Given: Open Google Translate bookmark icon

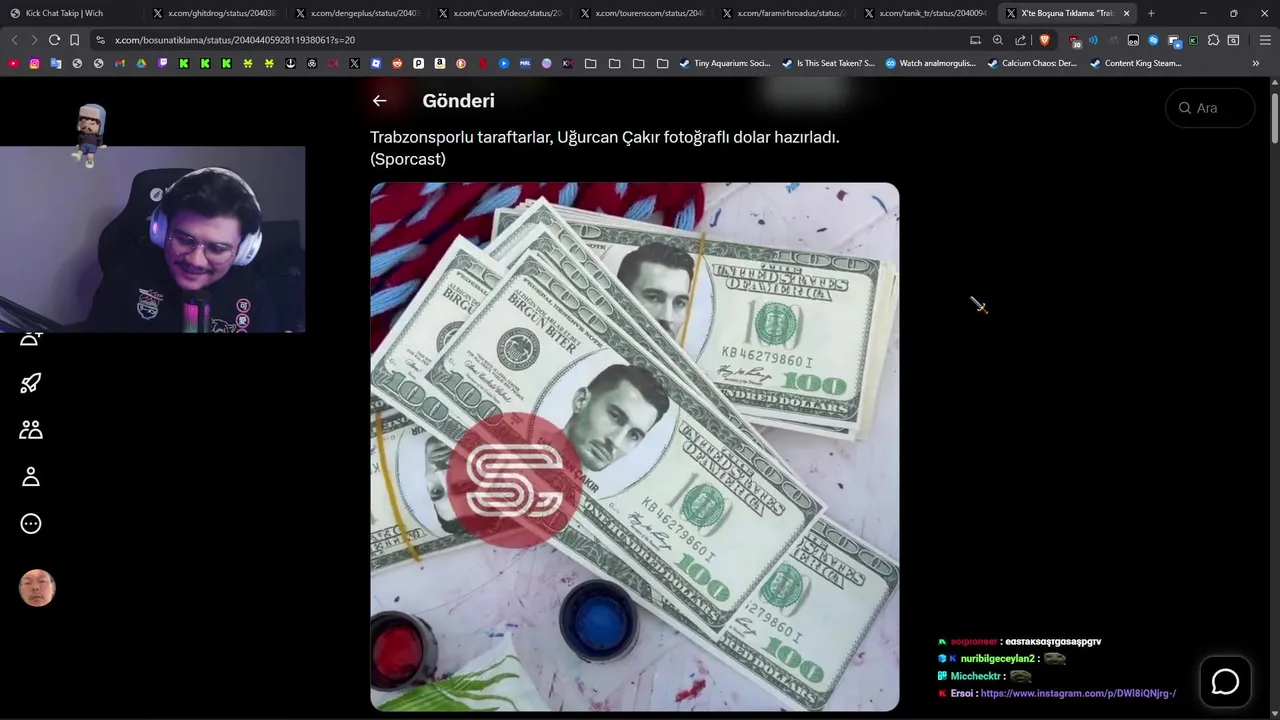Looking at the screenshot, I should pos(55,63).
